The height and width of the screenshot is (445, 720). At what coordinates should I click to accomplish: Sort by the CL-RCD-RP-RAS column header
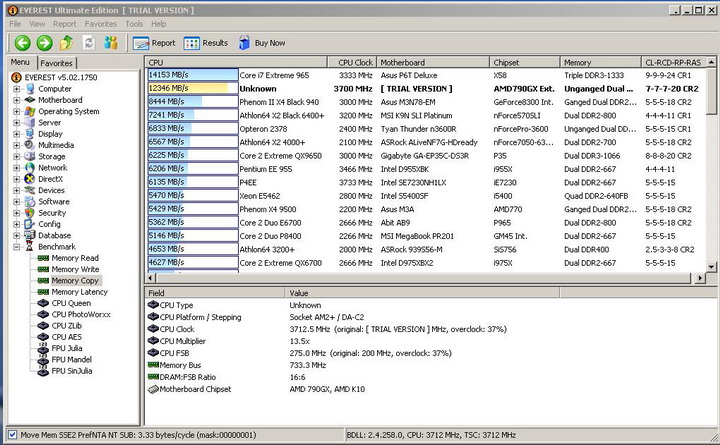(x=674, y=62)
